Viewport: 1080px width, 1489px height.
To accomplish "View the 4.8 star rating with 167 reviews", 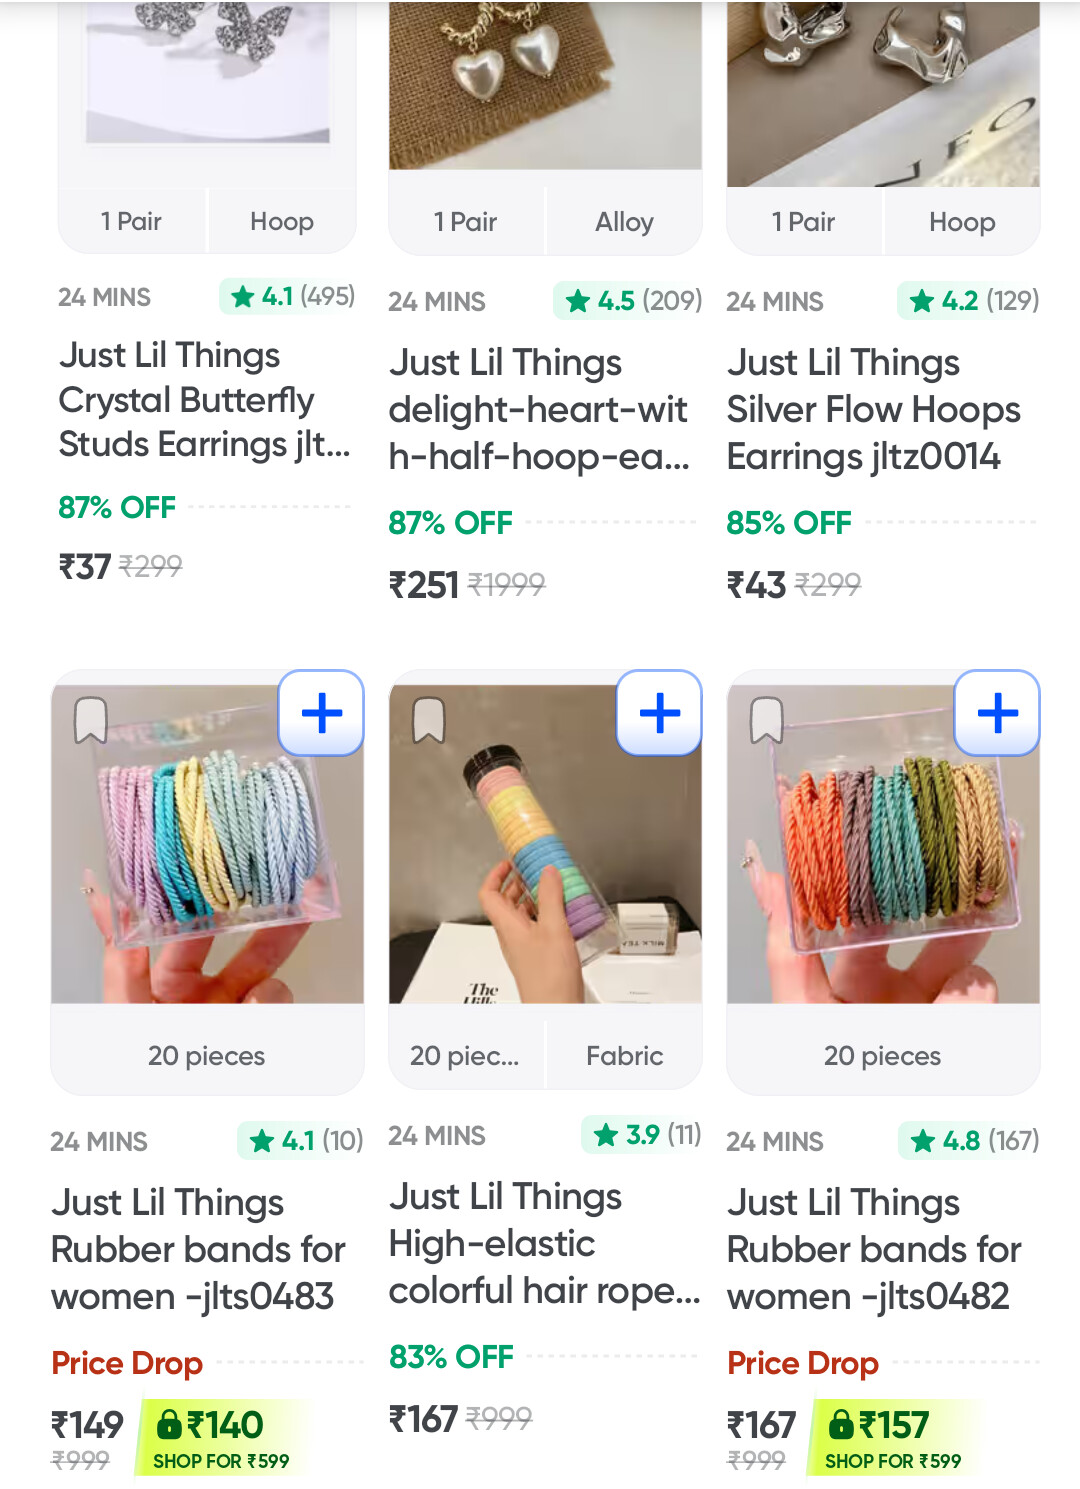I will coord(970,1140).
